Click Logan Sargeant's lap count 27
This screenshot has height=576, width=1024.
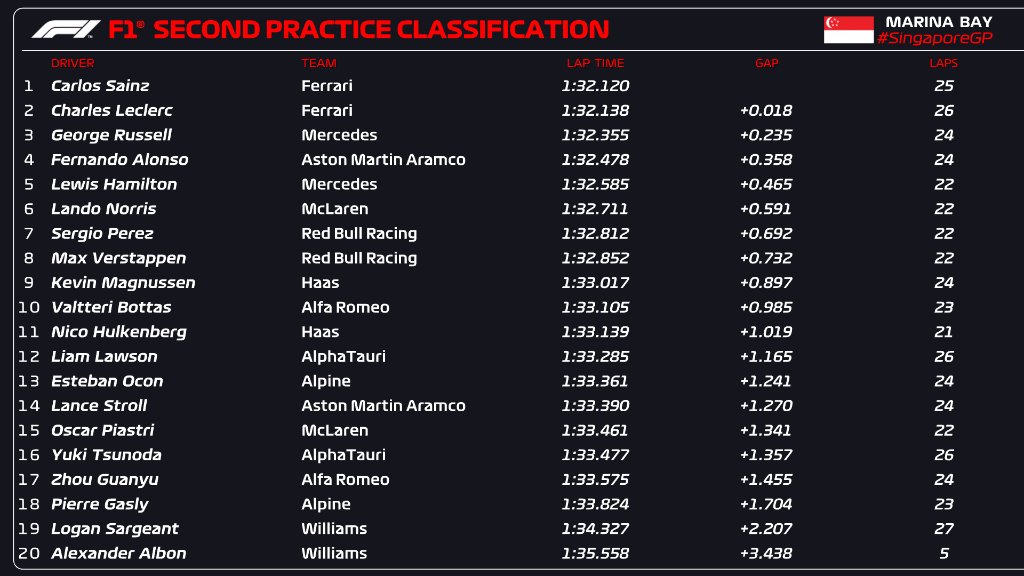(x=943, y=528)
